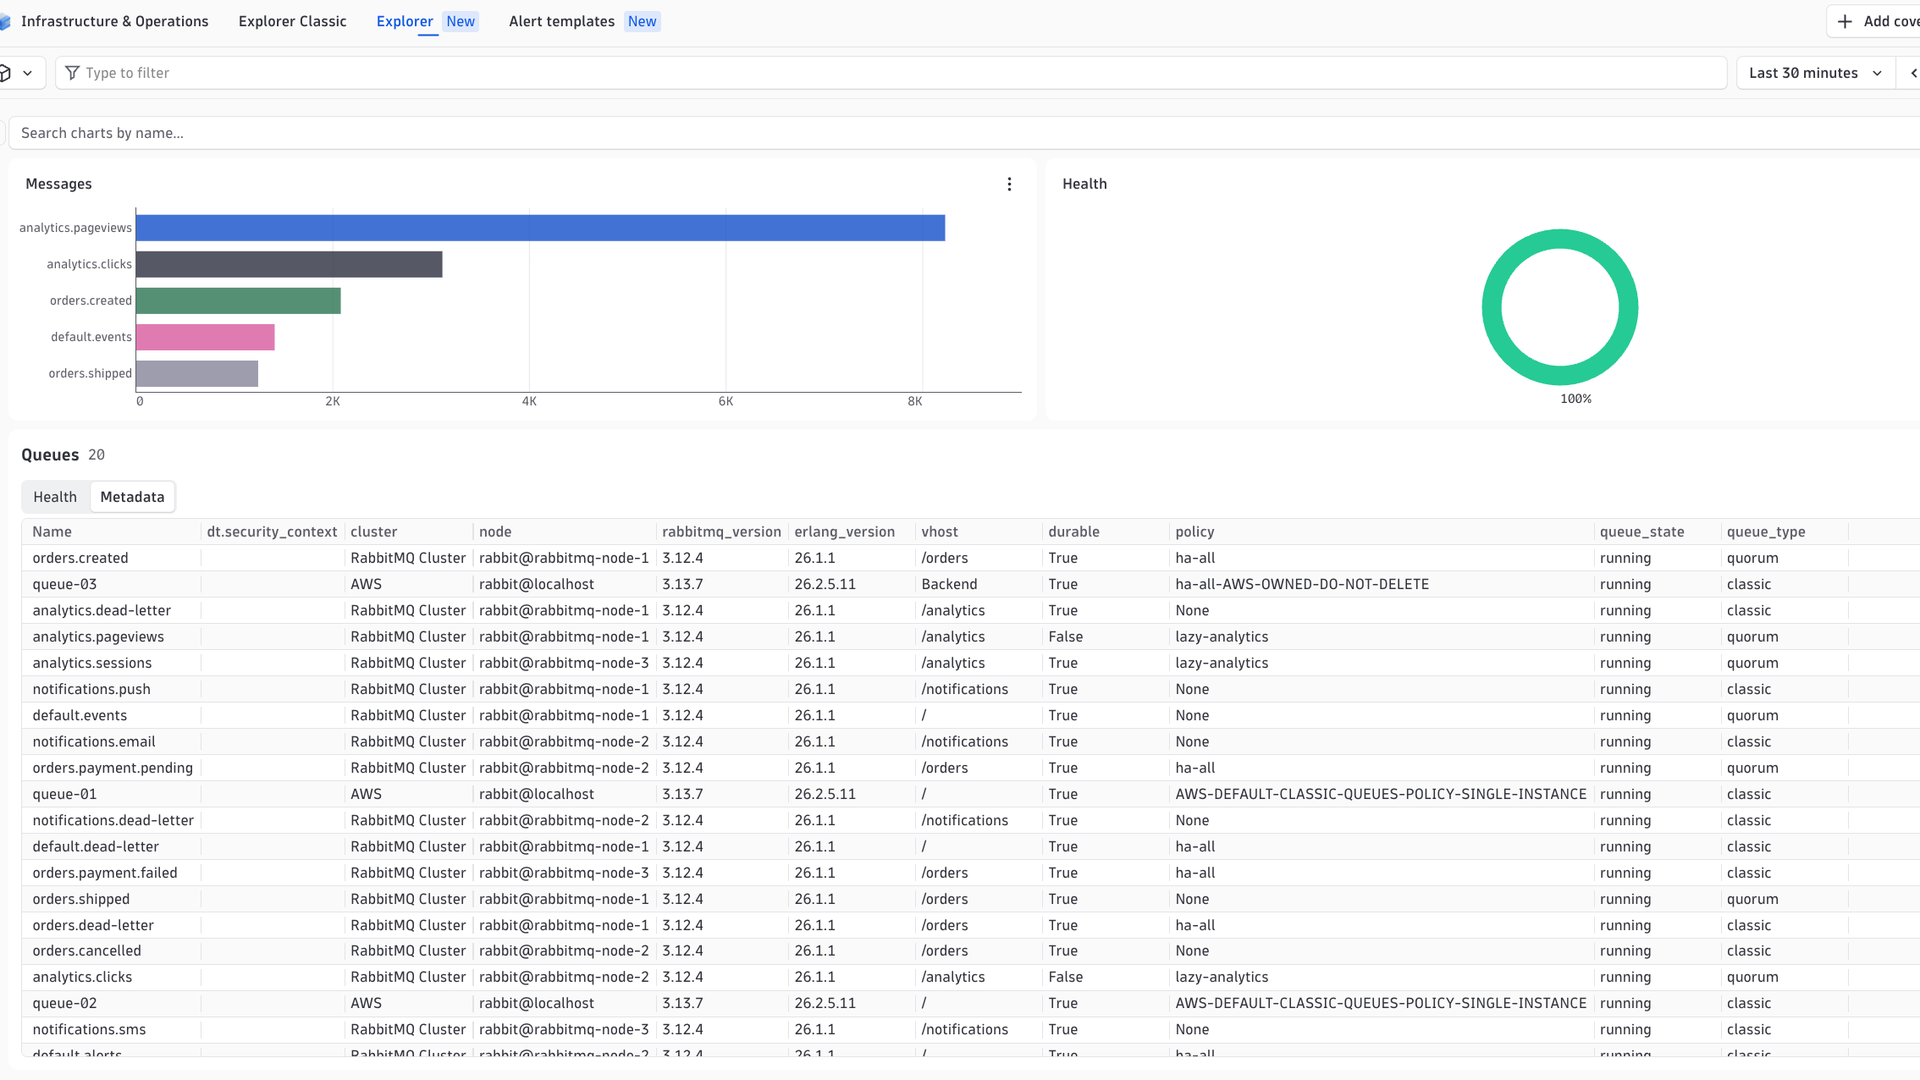
Task: Select orders.shipped in the Queues table
Action: point(81,899)
